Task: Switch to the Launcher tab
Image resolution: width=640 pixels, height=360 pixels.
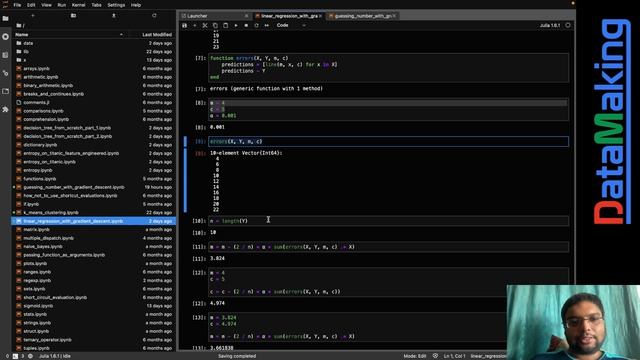Action: [212, 16]
